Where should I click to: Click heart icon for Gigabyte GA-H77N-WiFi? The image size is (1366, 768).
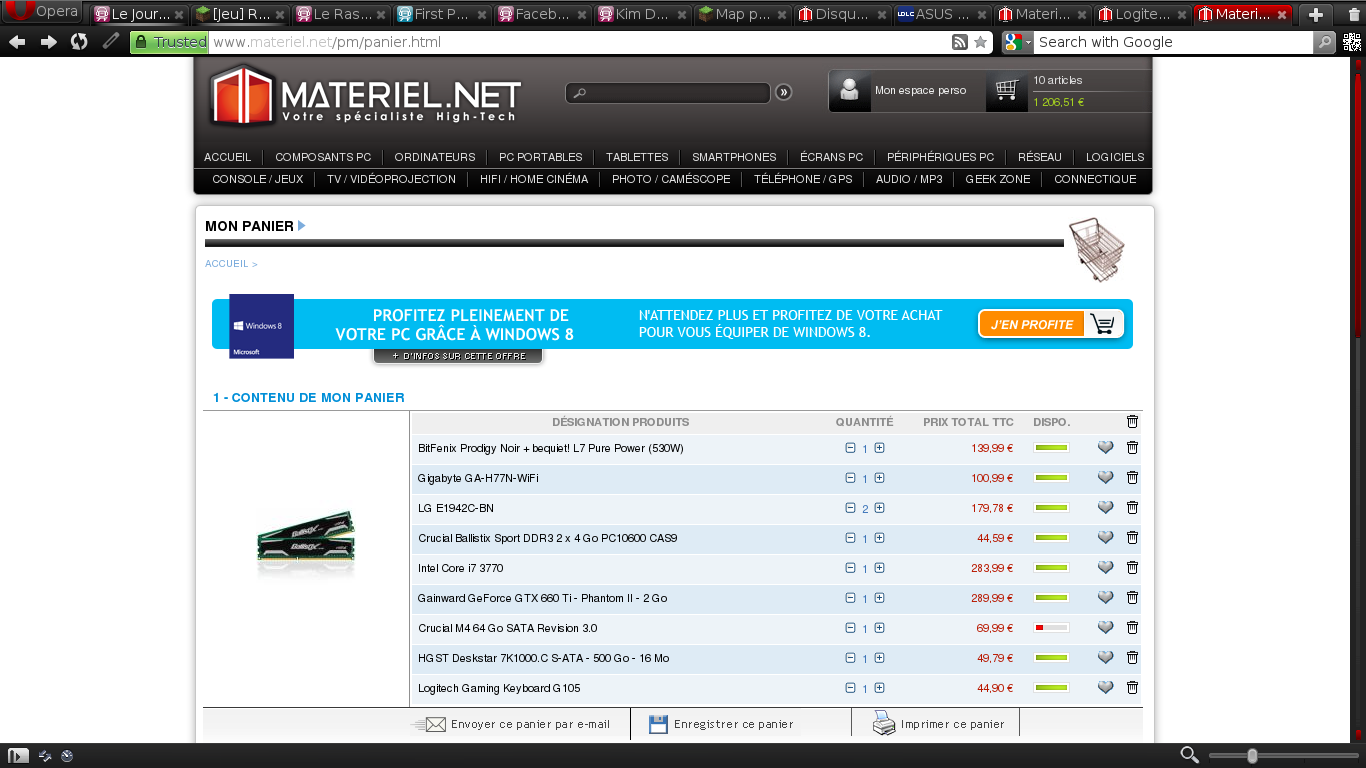(x=1105, y=478)
